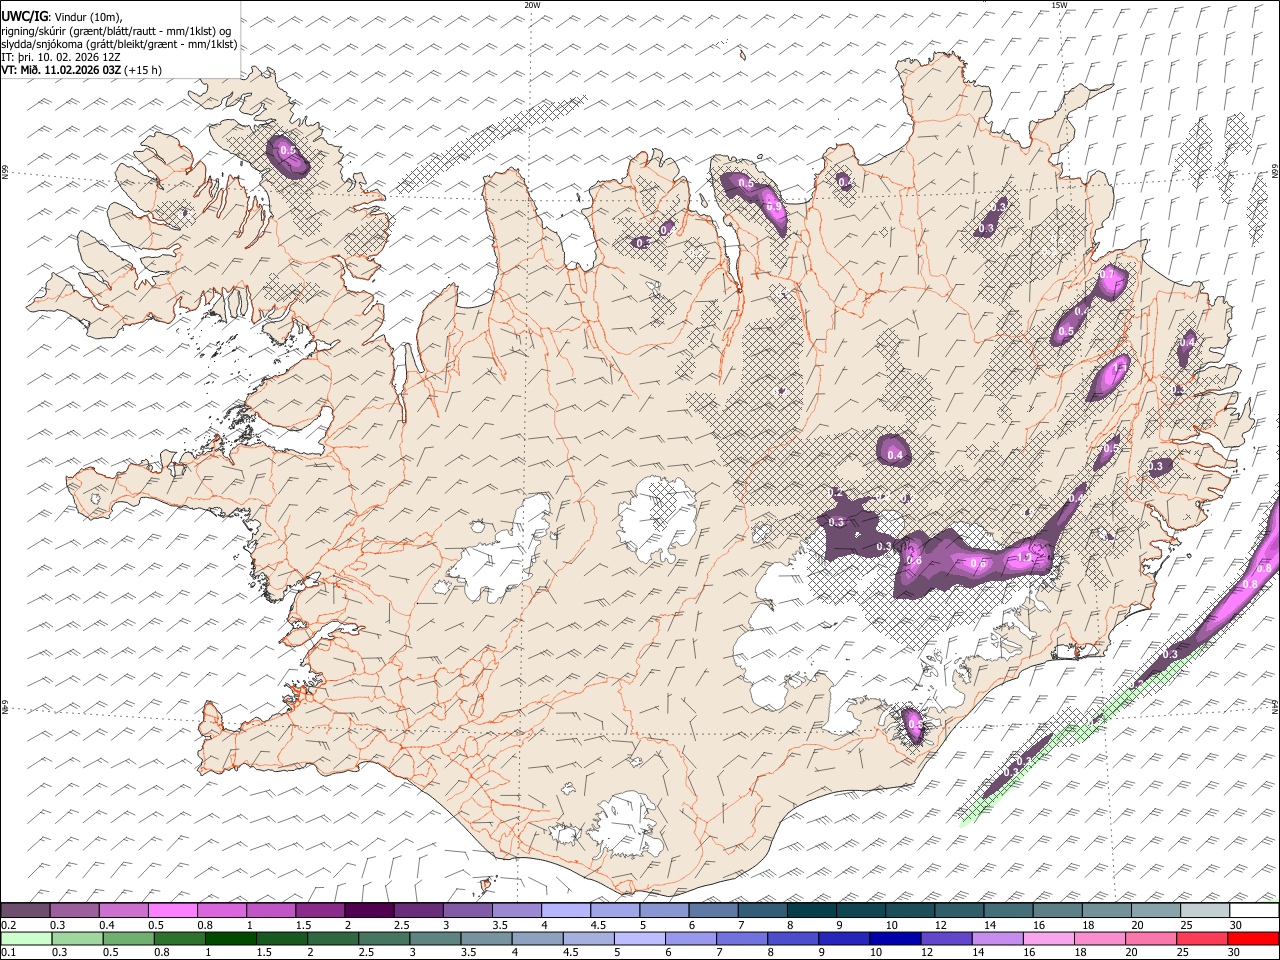Click the '15W' longitude label
This screenshot has width=1280, height=960.
tap(1059, 5)
